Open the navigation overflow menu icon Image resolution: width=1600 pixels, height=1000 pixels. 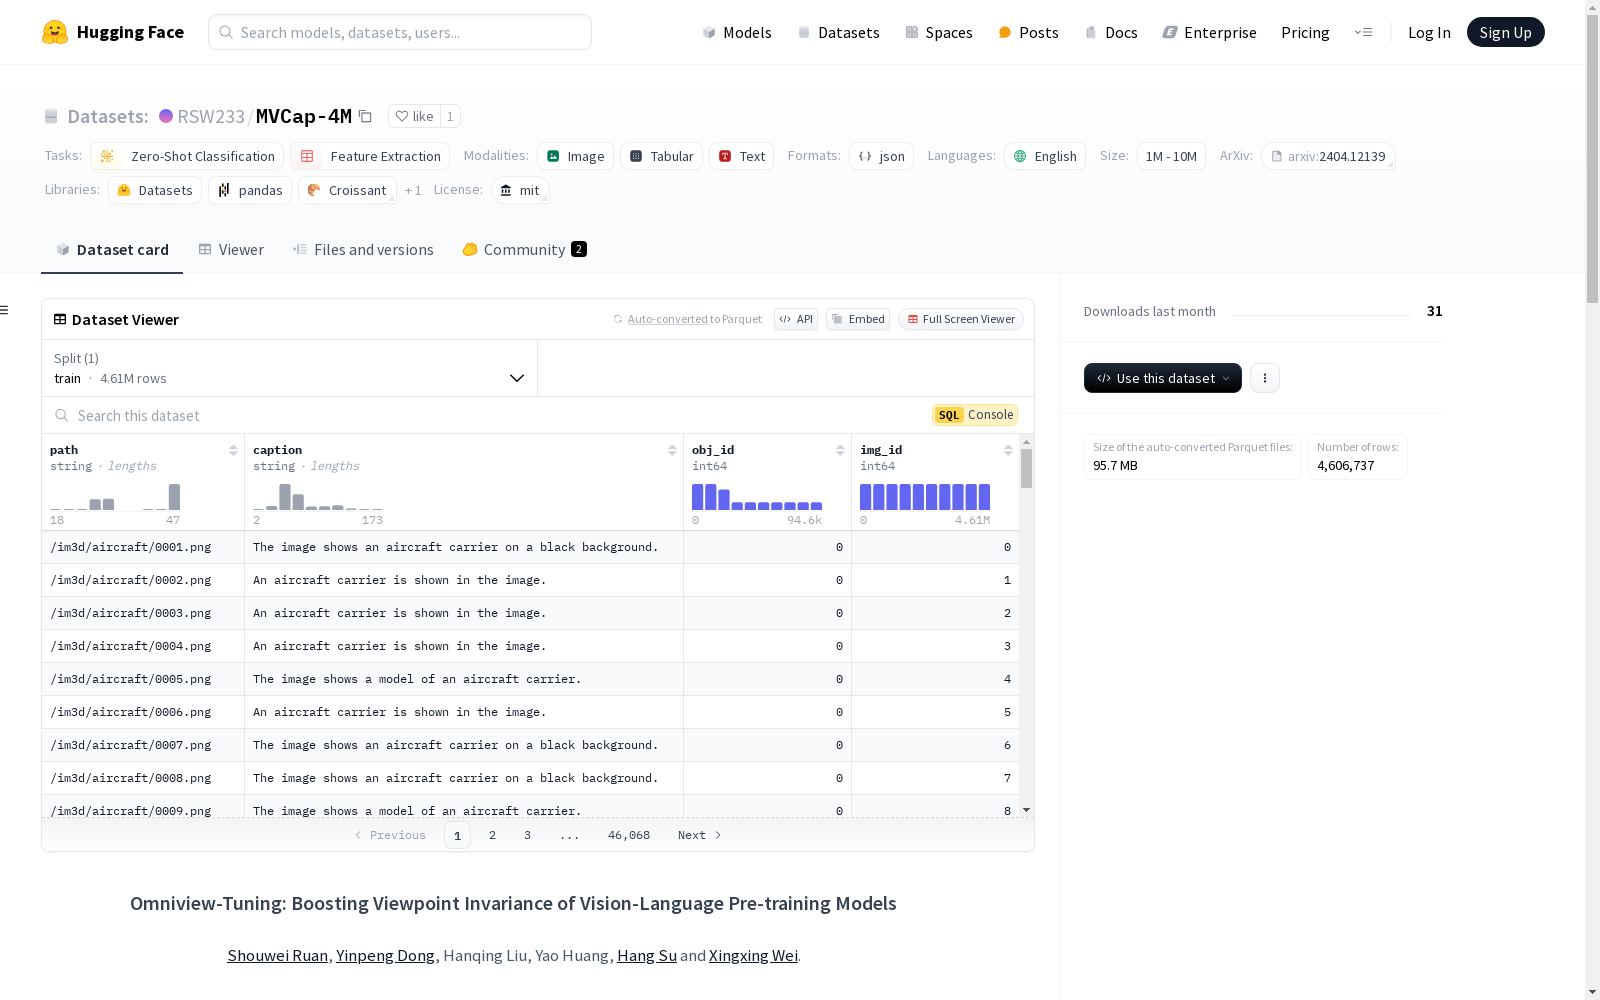[1363, 32]
